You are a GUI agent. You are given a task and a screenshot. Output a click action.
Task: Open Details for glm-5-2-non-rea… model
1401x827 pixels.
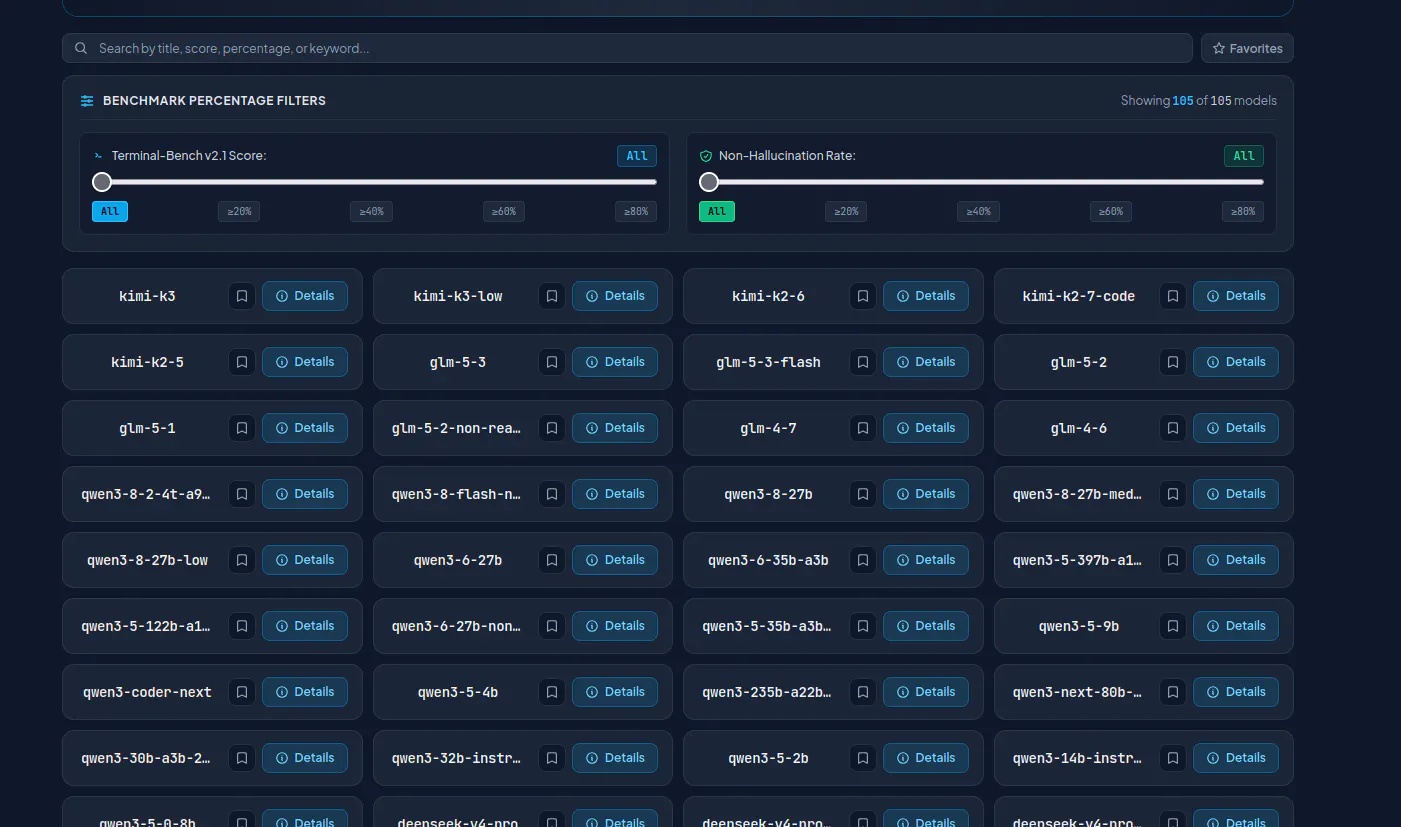point(615,428)
